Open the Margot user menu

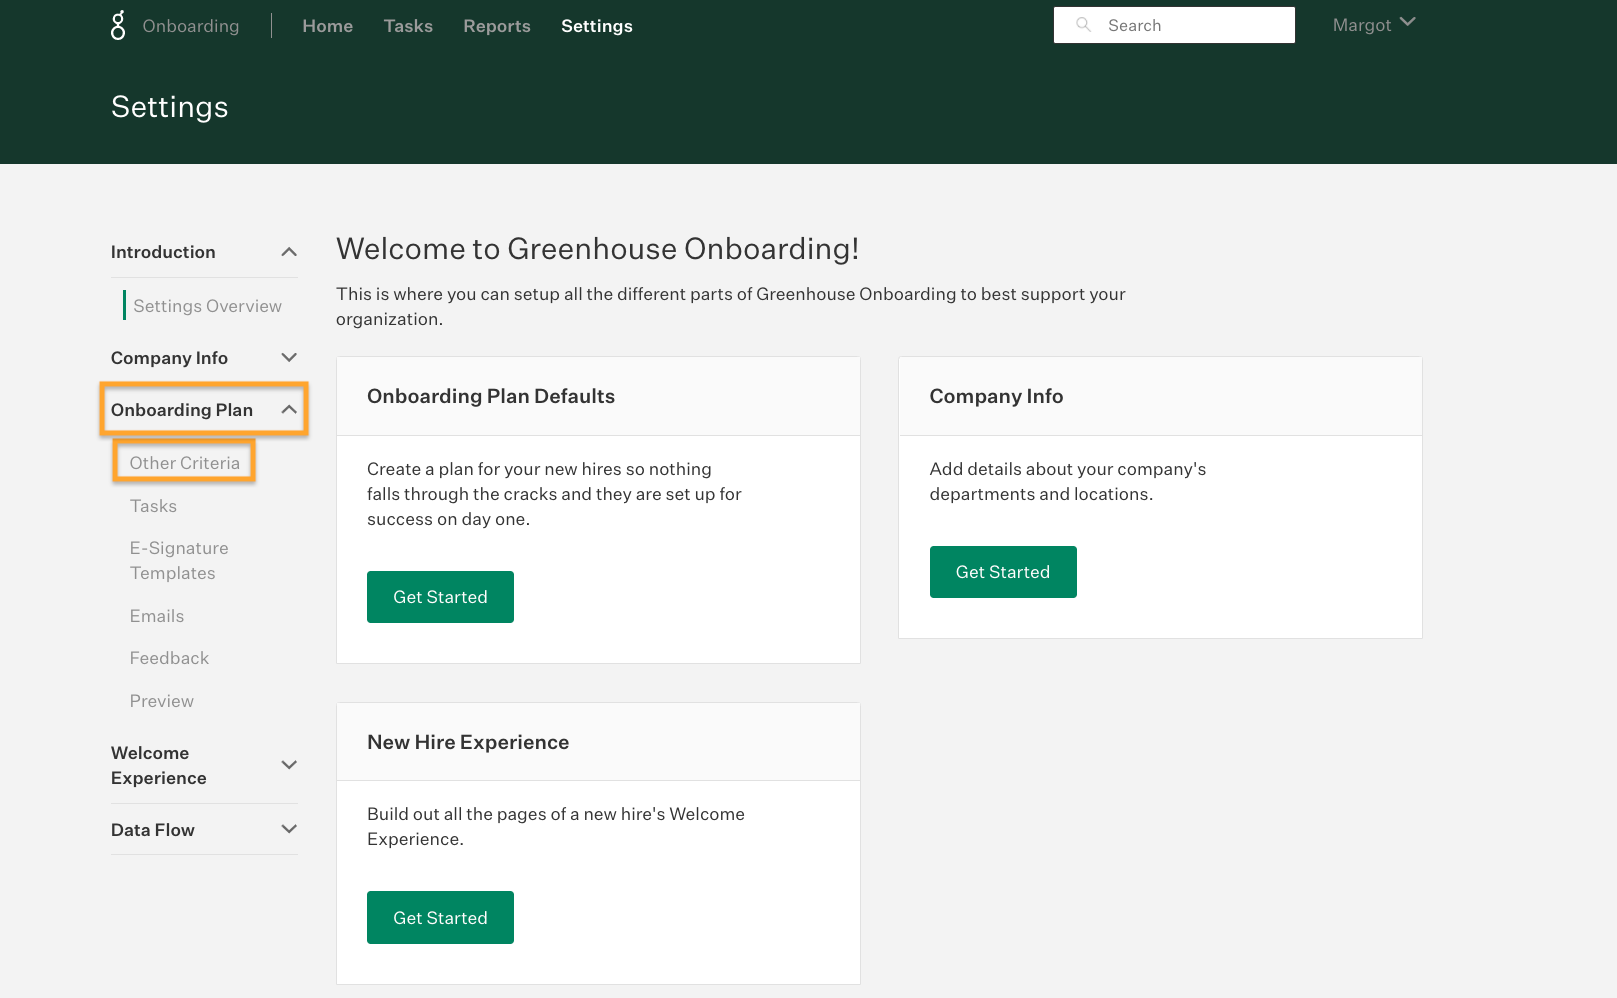(1374, 25)
